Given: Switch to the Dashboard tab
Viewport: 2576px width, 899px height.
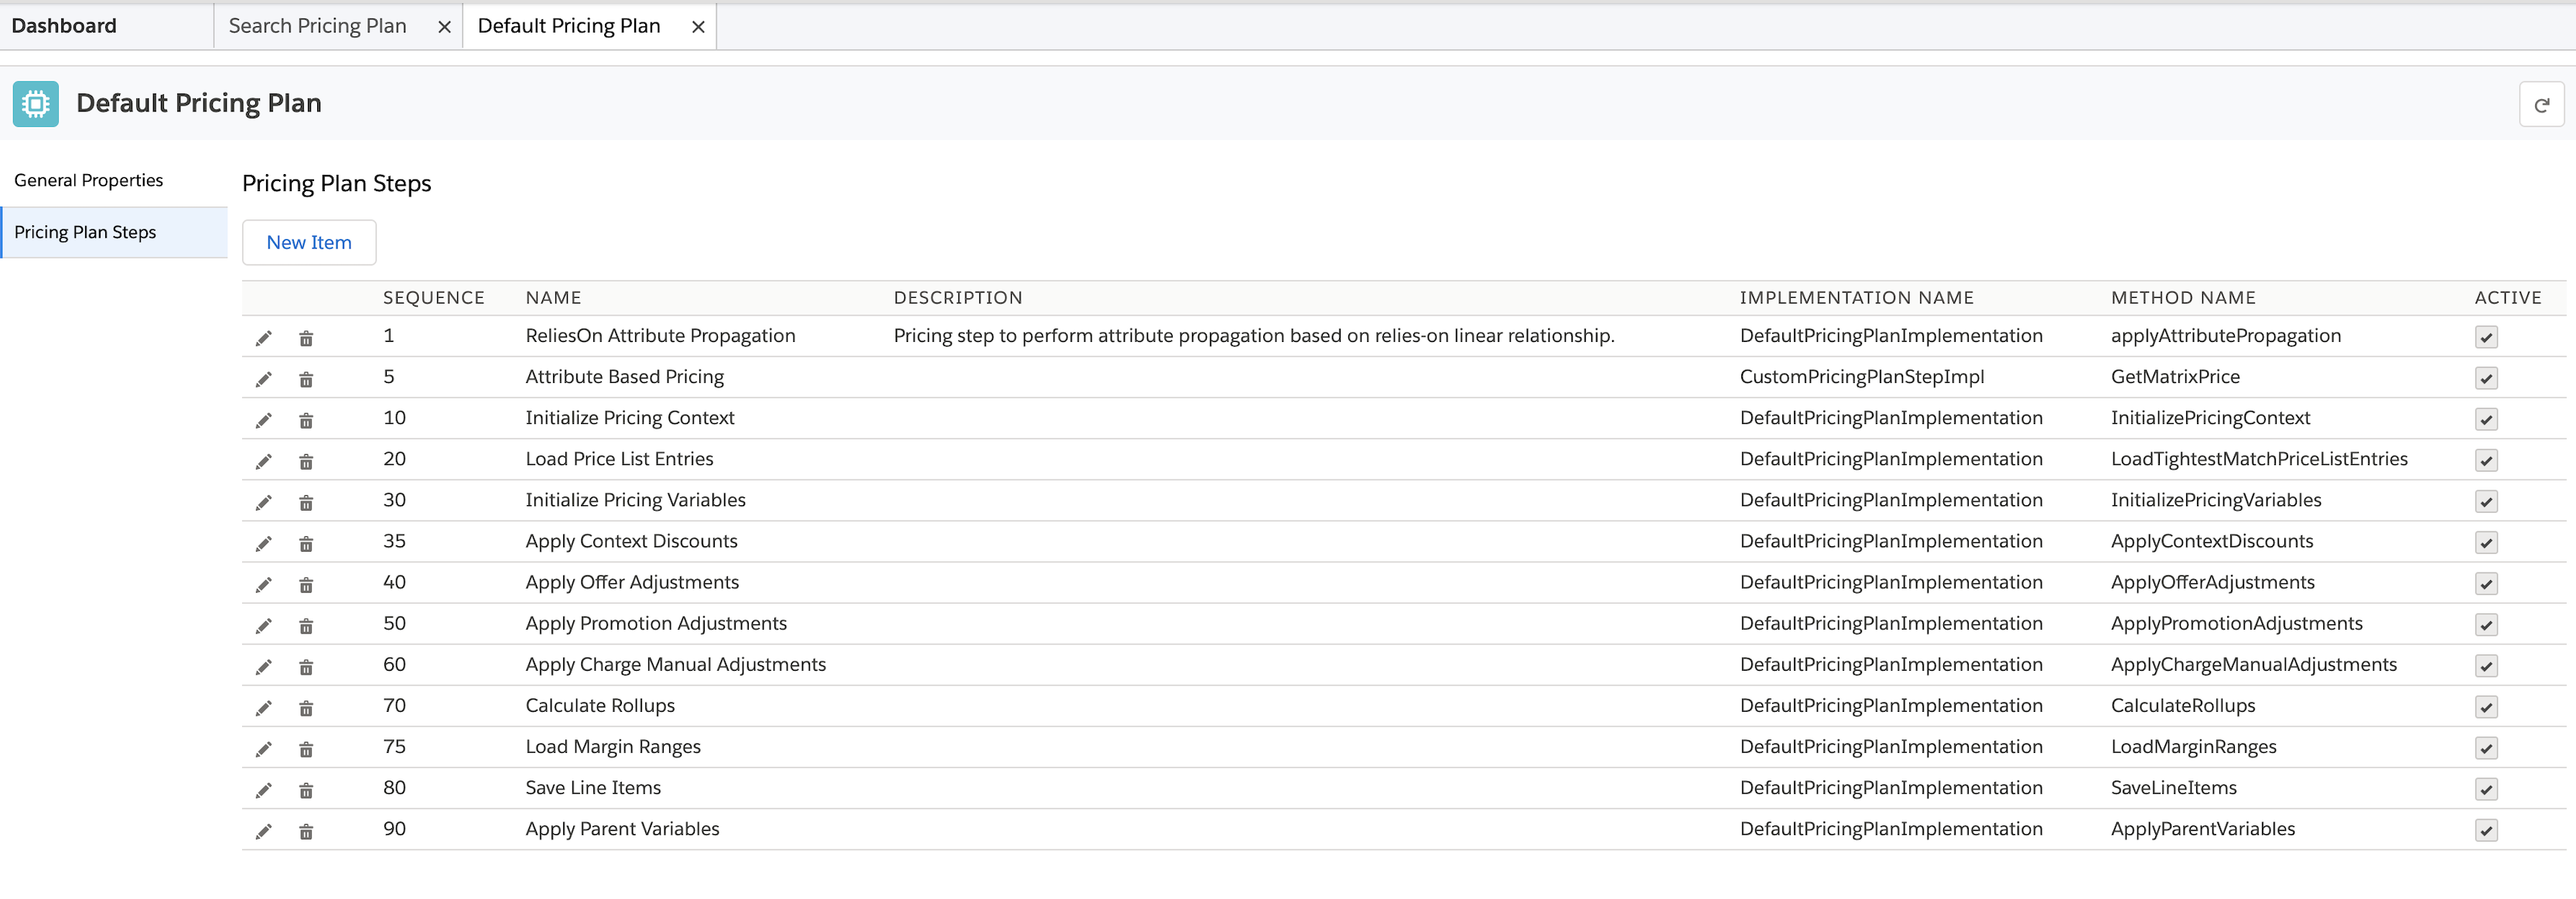Looking at the screenshot, I should [64, 26].
